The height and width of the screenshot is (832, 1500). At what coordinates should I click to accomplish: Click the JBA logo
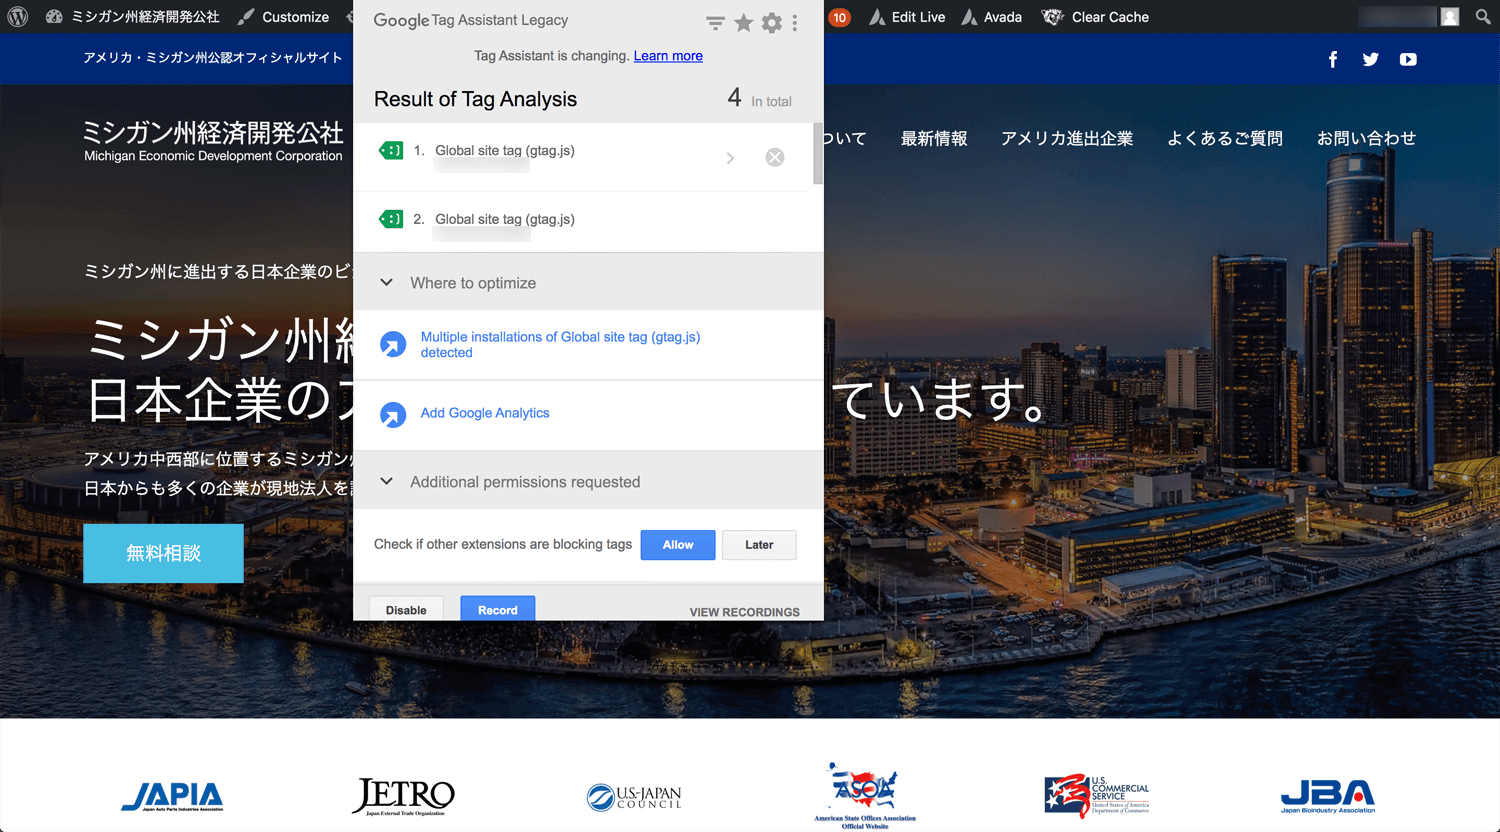coord(1328,796)
